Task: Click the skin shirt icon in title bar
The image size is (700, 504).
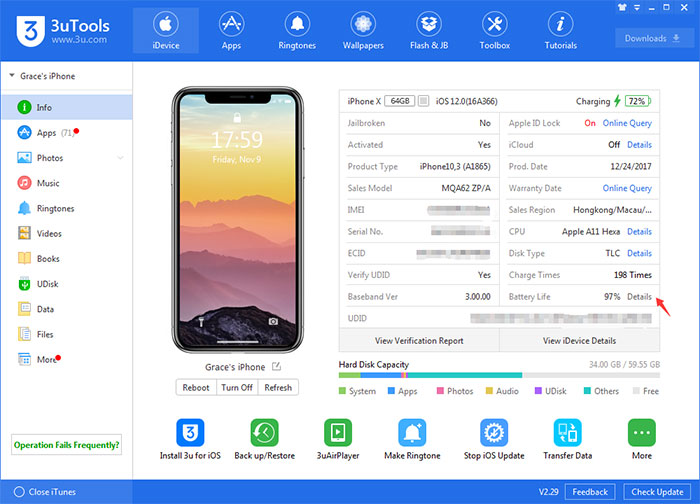Action: tap(622, 8)
